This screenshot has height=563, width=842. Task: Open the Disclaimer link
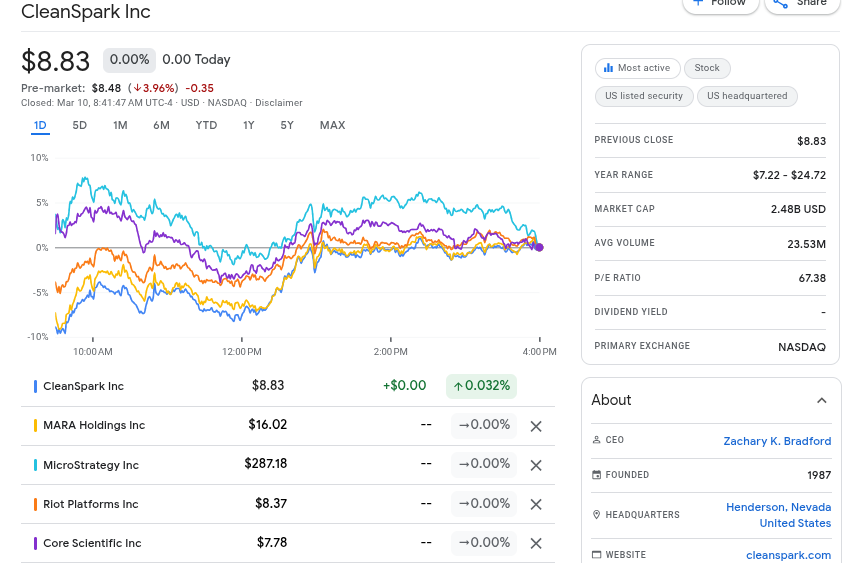279,103
